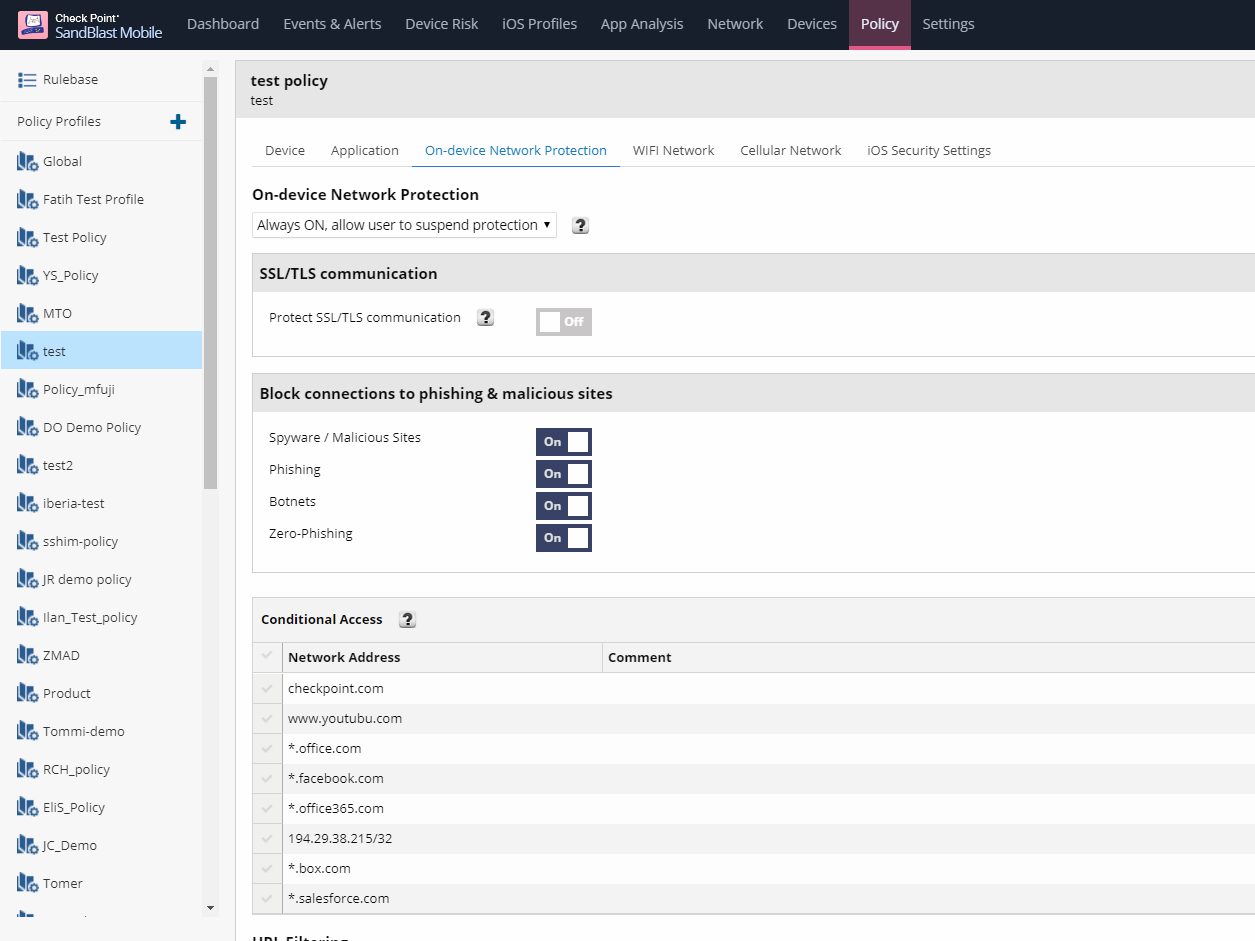
Task: Click help icon beside Protect SSL/TLS communication
Action: (485, 318)
